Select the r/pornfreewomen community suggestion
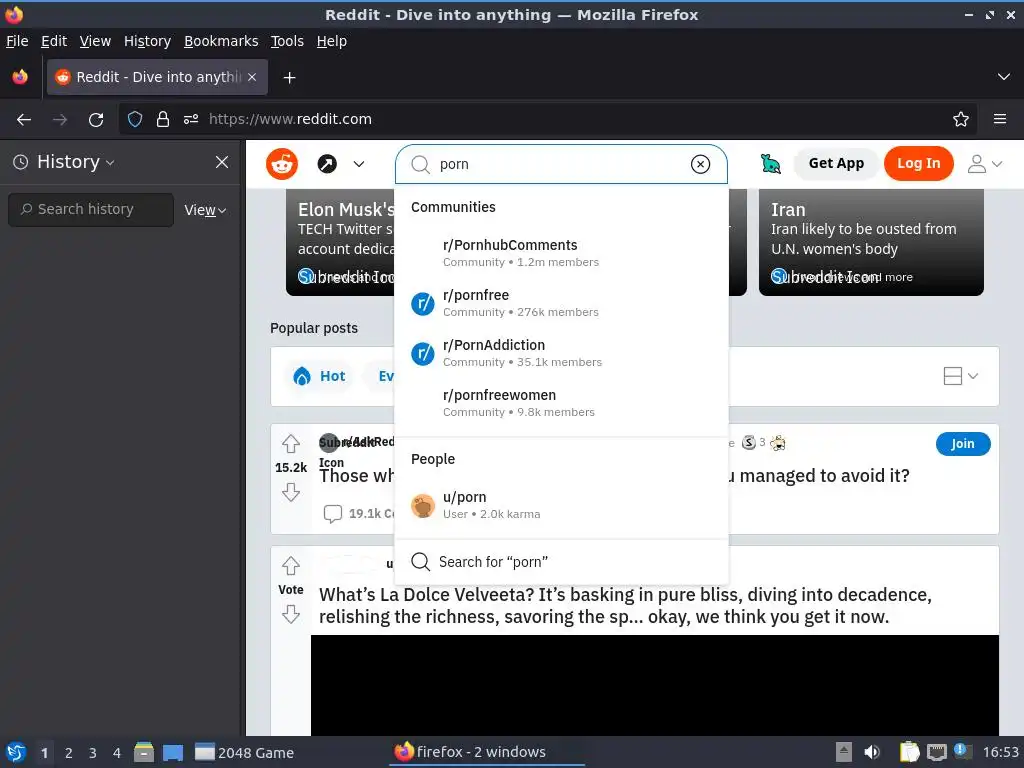1024x768 pixels. (561, 403)
